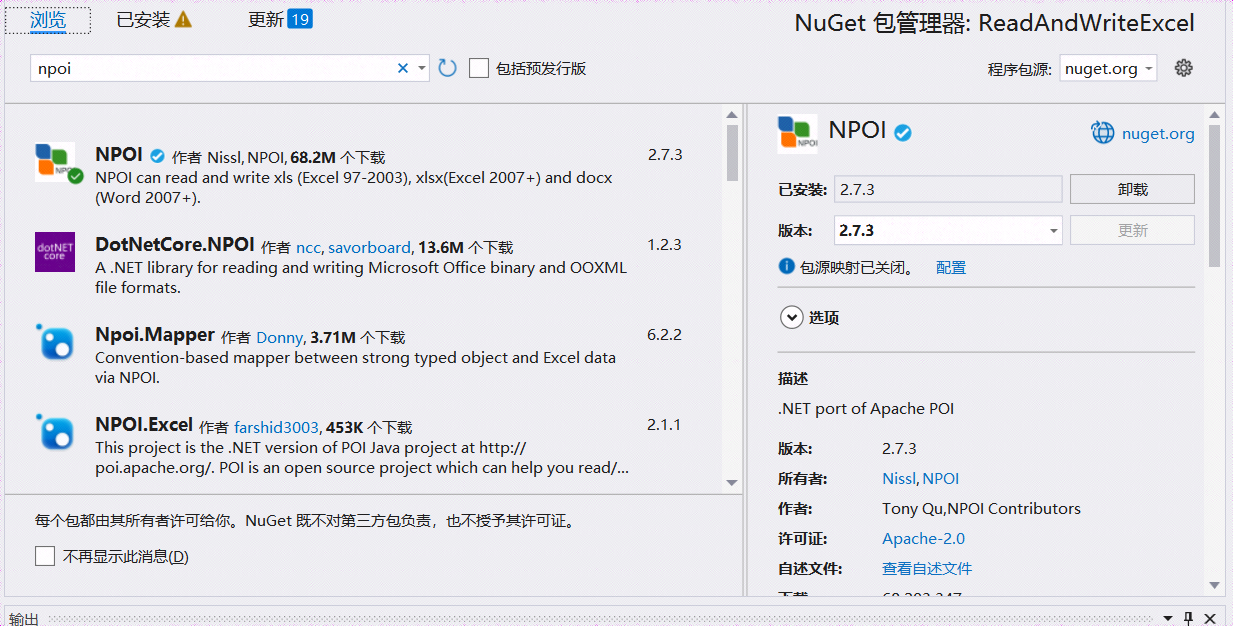Click version 2.1.1 of NPOI.Excel

664,425
